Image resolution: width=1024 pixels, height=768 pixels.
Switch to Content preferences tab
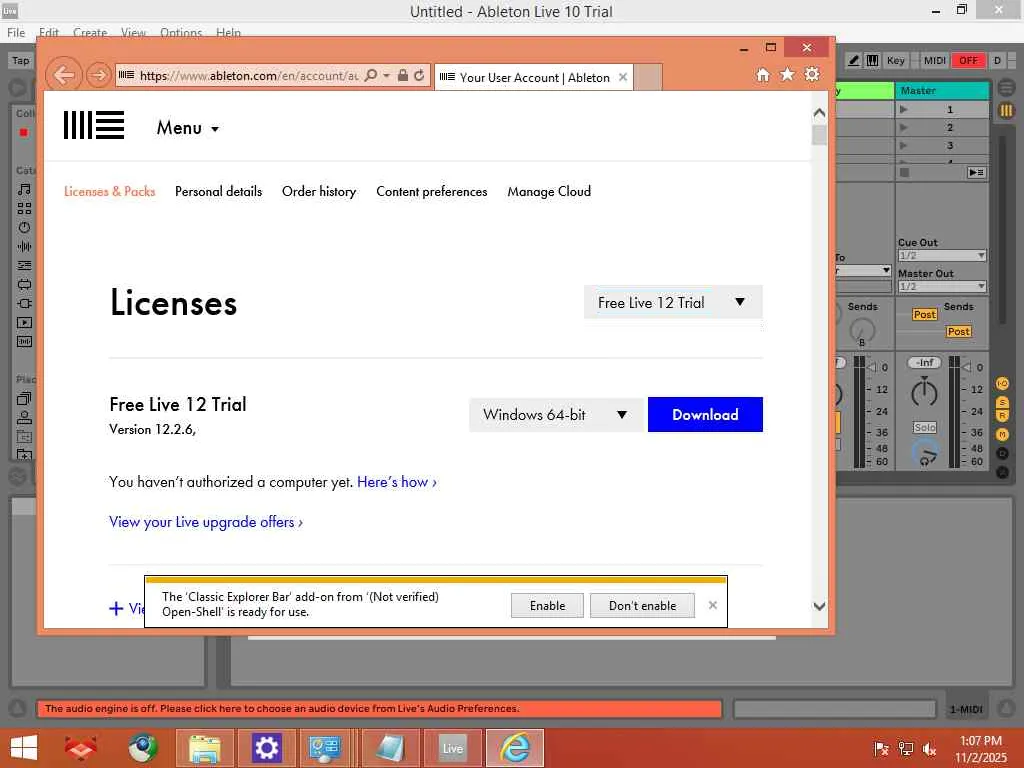pos(432,191)
